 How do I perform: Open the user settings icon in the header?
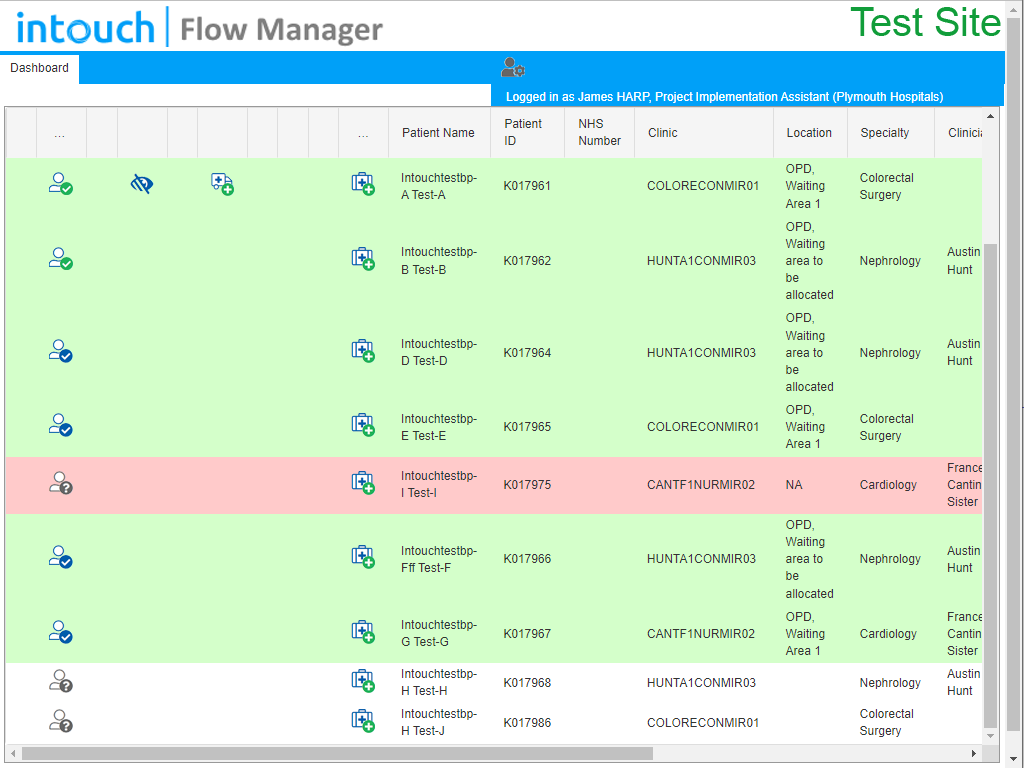click(513, 67)
